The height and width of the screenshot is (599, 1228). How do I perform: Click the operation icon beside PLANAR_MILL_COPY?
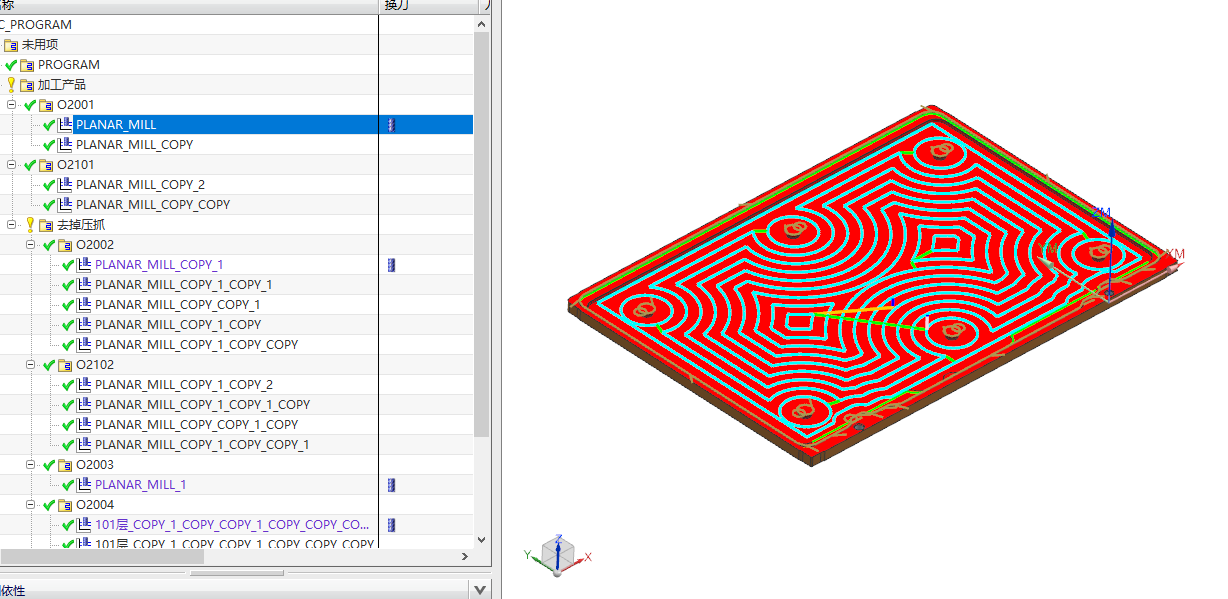click(66, 145)
